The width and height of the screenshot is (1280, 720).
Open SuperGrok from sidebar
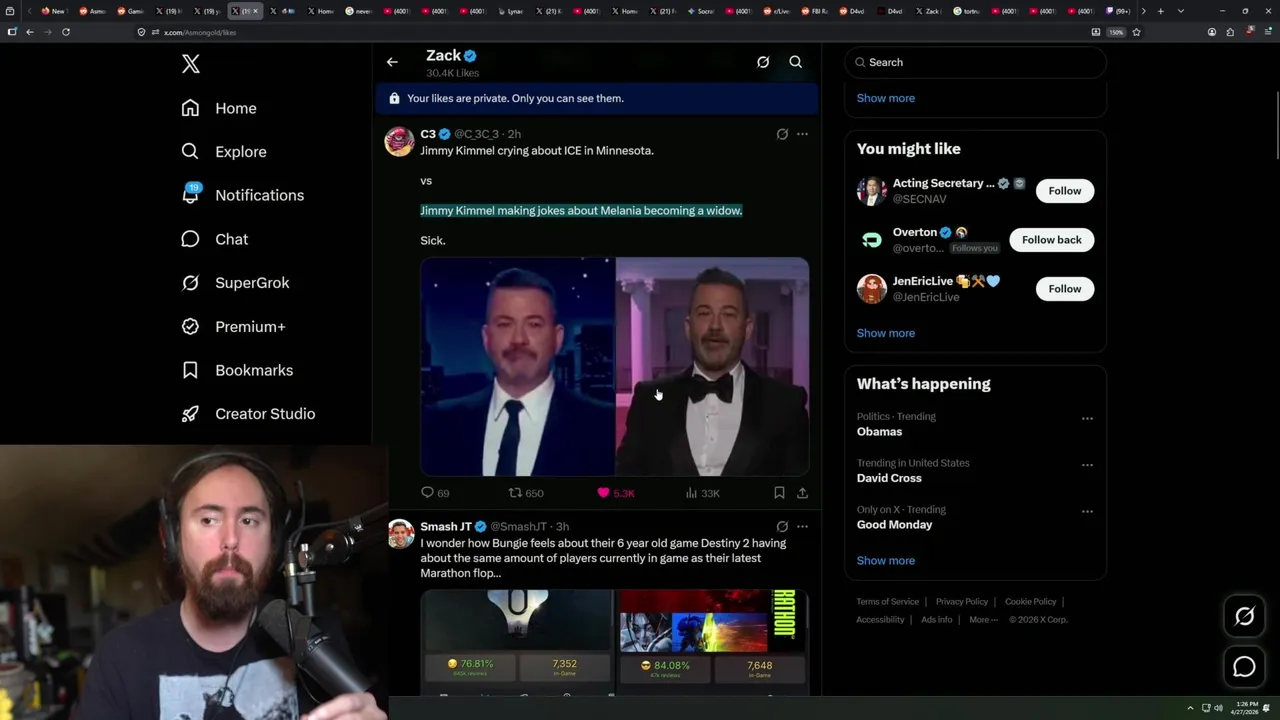(x=235, y=283)
